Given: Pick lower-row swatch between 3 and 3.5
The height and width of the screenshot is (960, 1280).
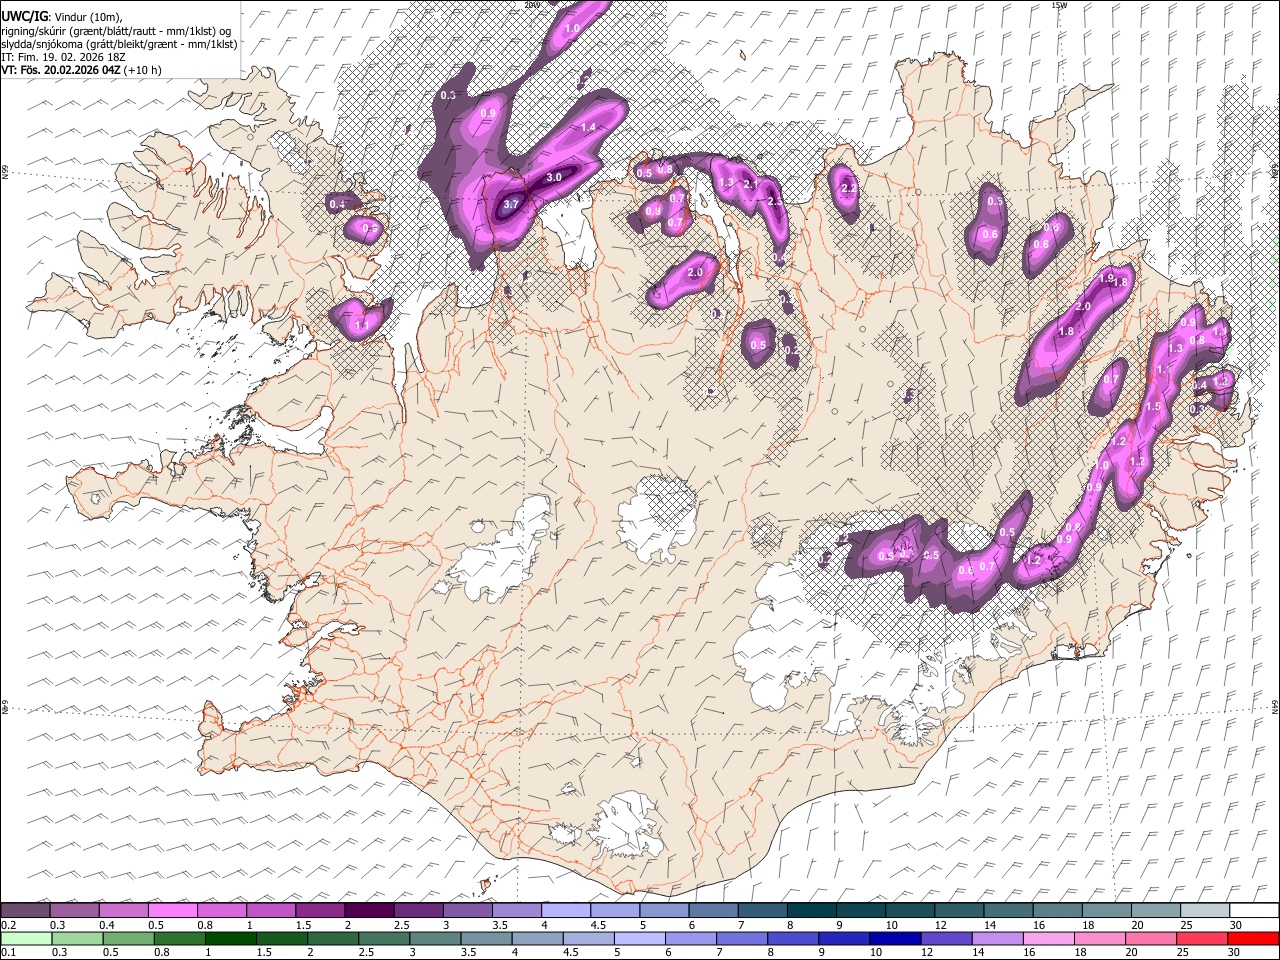Looking at the screenshot, I should tap(435, 938).
